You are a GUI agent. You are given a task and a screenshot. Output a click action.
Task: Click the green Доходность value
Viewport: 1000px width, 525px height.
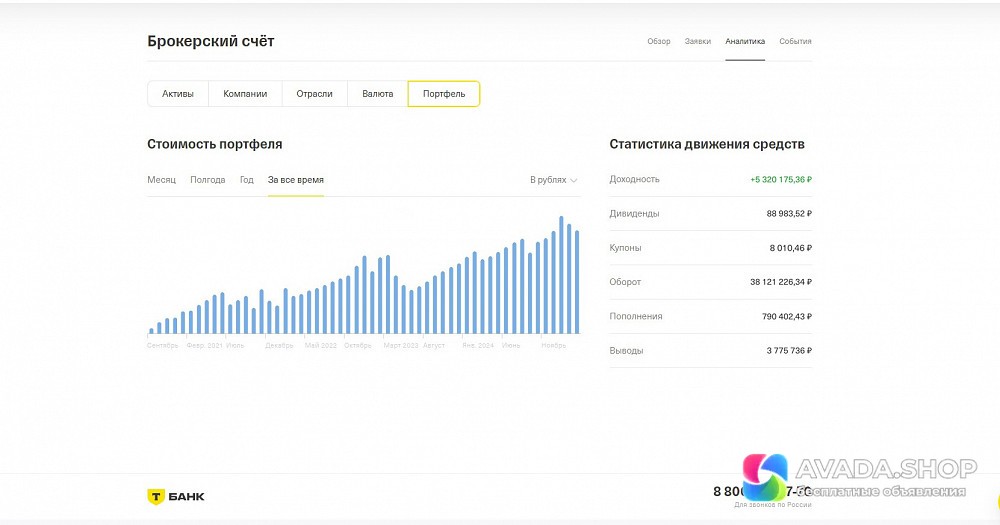pyautogui.click(x=780, y=179)
